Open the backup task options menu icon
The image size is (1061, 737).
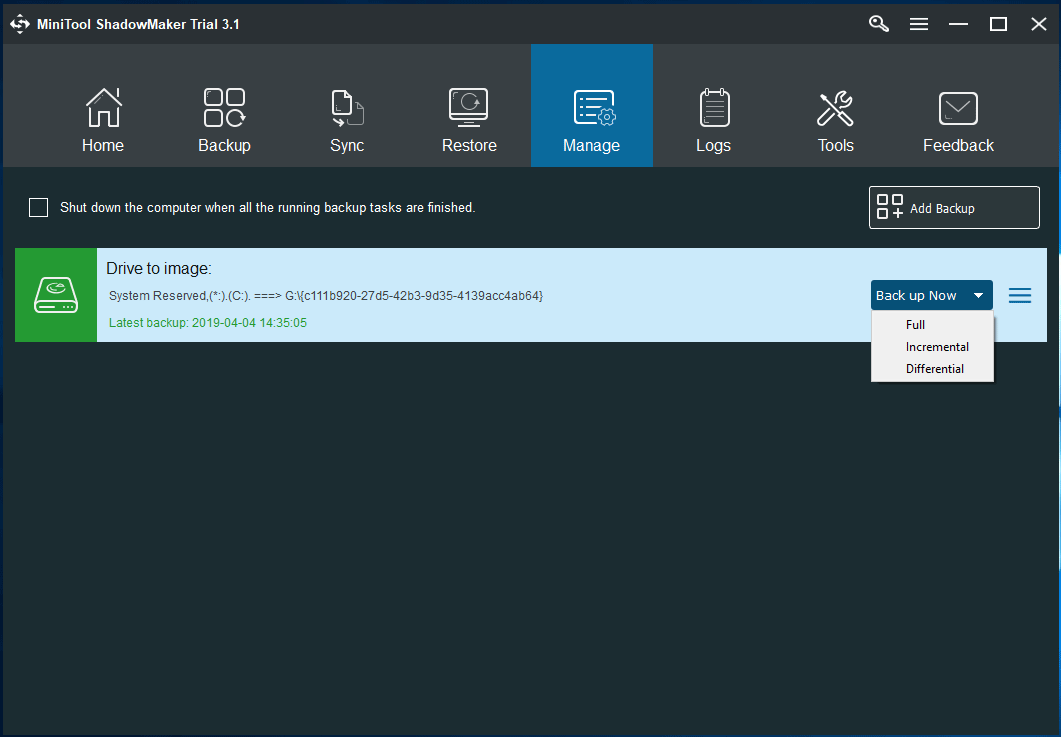[1020, 295]
